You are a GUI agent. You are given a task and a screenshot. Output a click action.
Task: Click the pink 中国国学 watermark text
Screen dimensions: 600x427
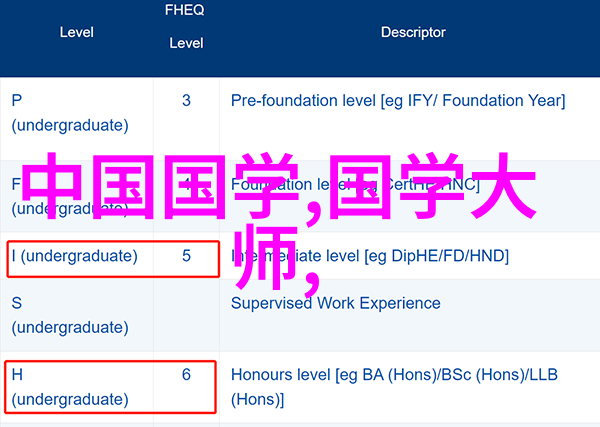[x=161, y=186]
